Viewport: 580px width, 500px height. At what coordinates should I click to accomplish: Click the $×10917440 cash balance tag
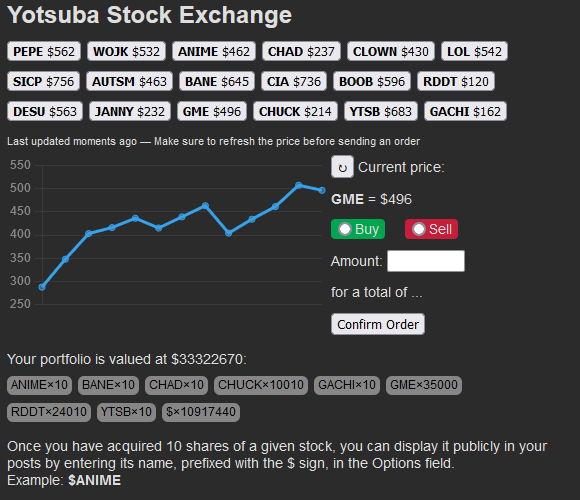[x=201, y=412]
